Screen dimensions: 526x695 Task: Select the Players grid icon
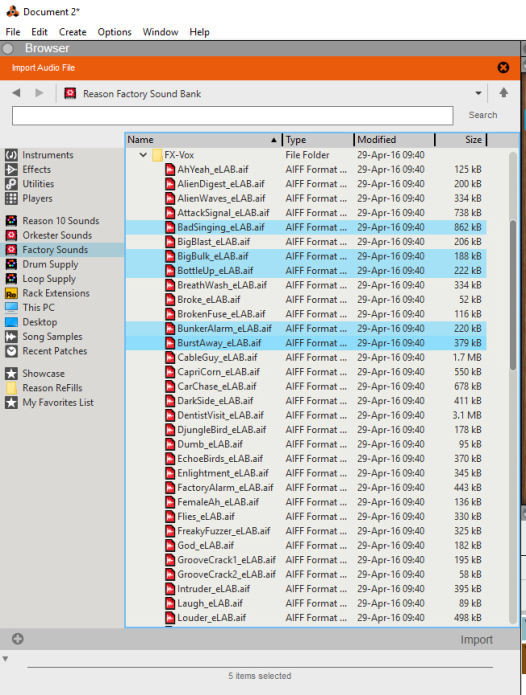(x=11, y=198)
